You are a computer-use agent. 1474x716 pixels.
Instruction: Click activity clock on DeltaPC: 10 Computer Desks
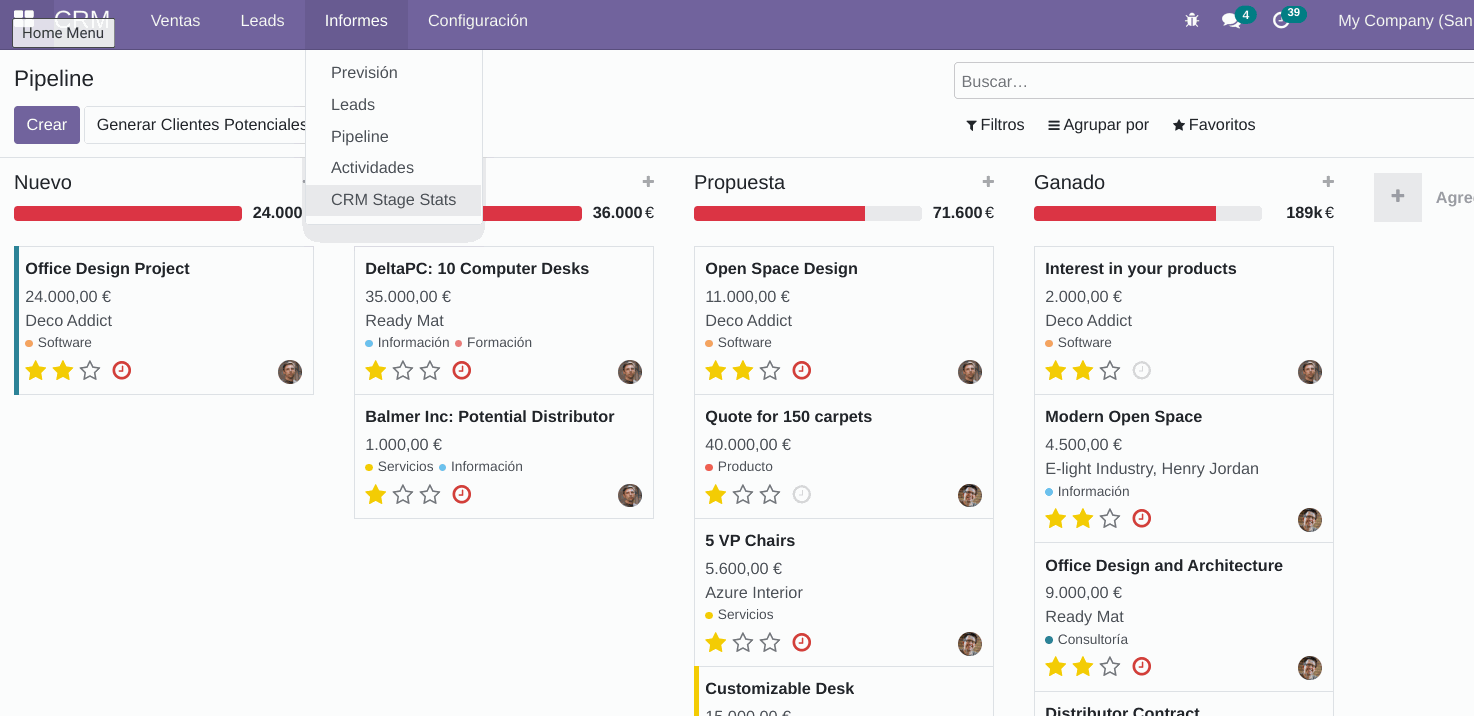pyautogui.click(x=462, y=370)
